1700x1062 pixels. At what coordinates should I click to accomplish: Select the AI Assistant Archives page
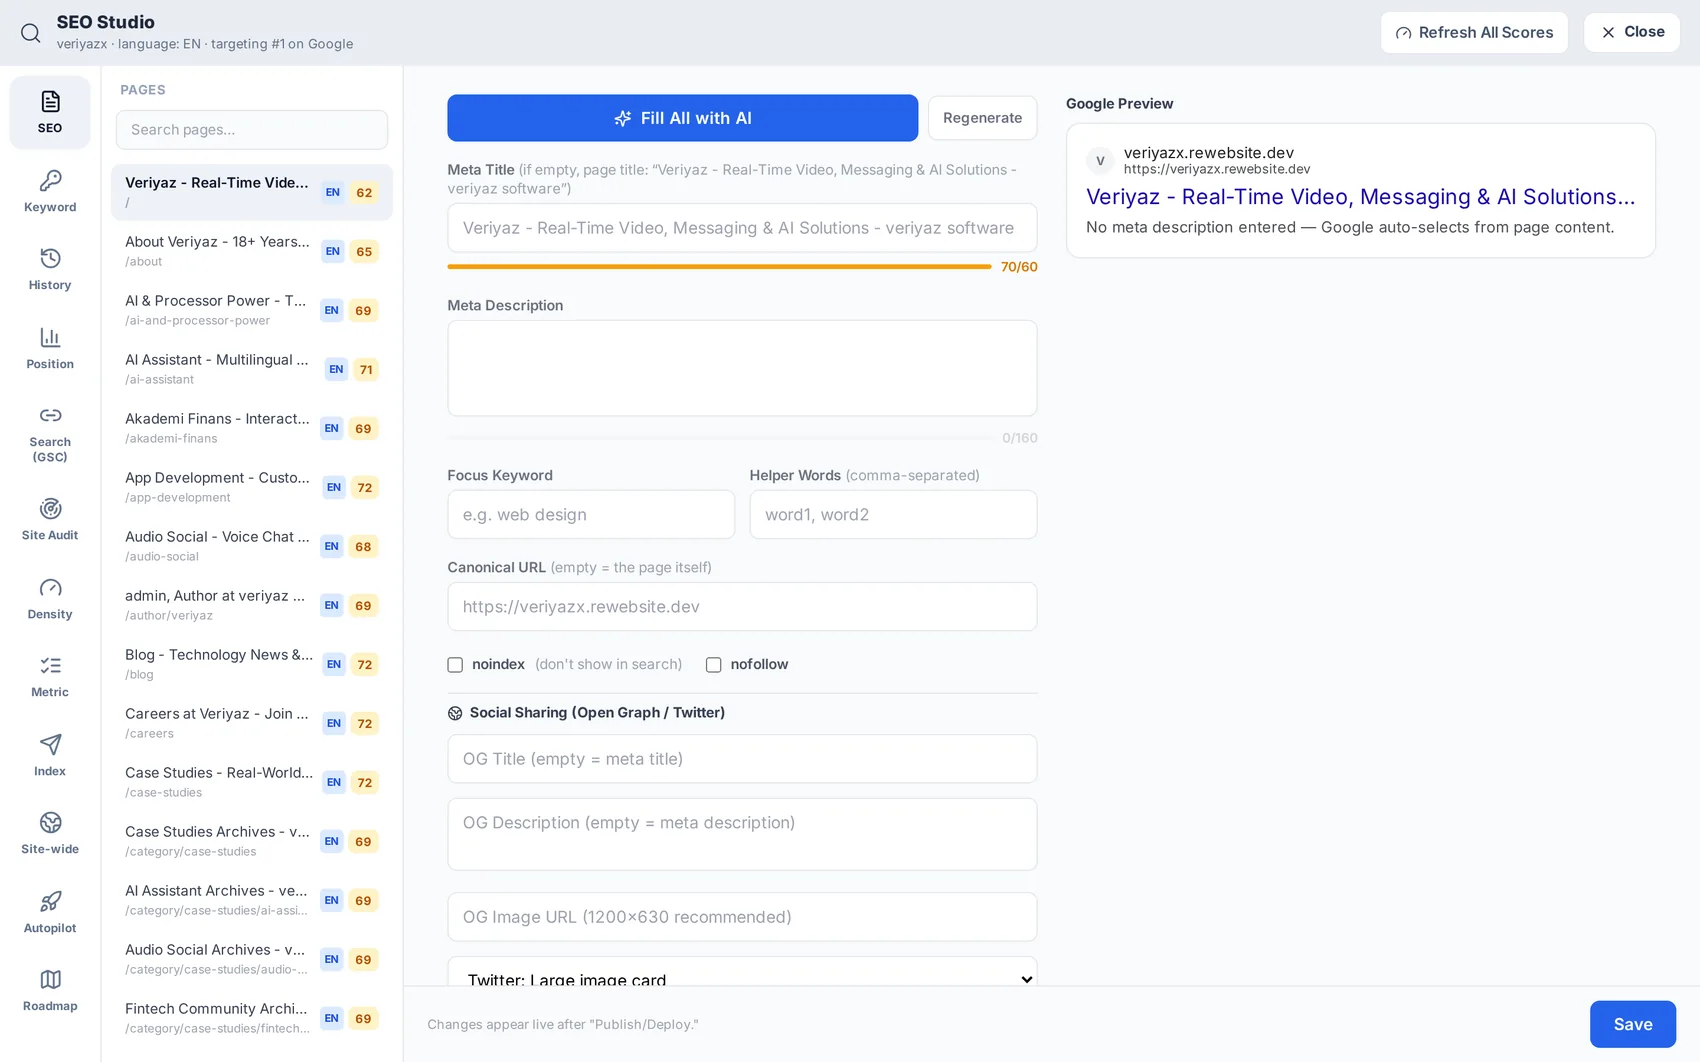coord(252,900)
